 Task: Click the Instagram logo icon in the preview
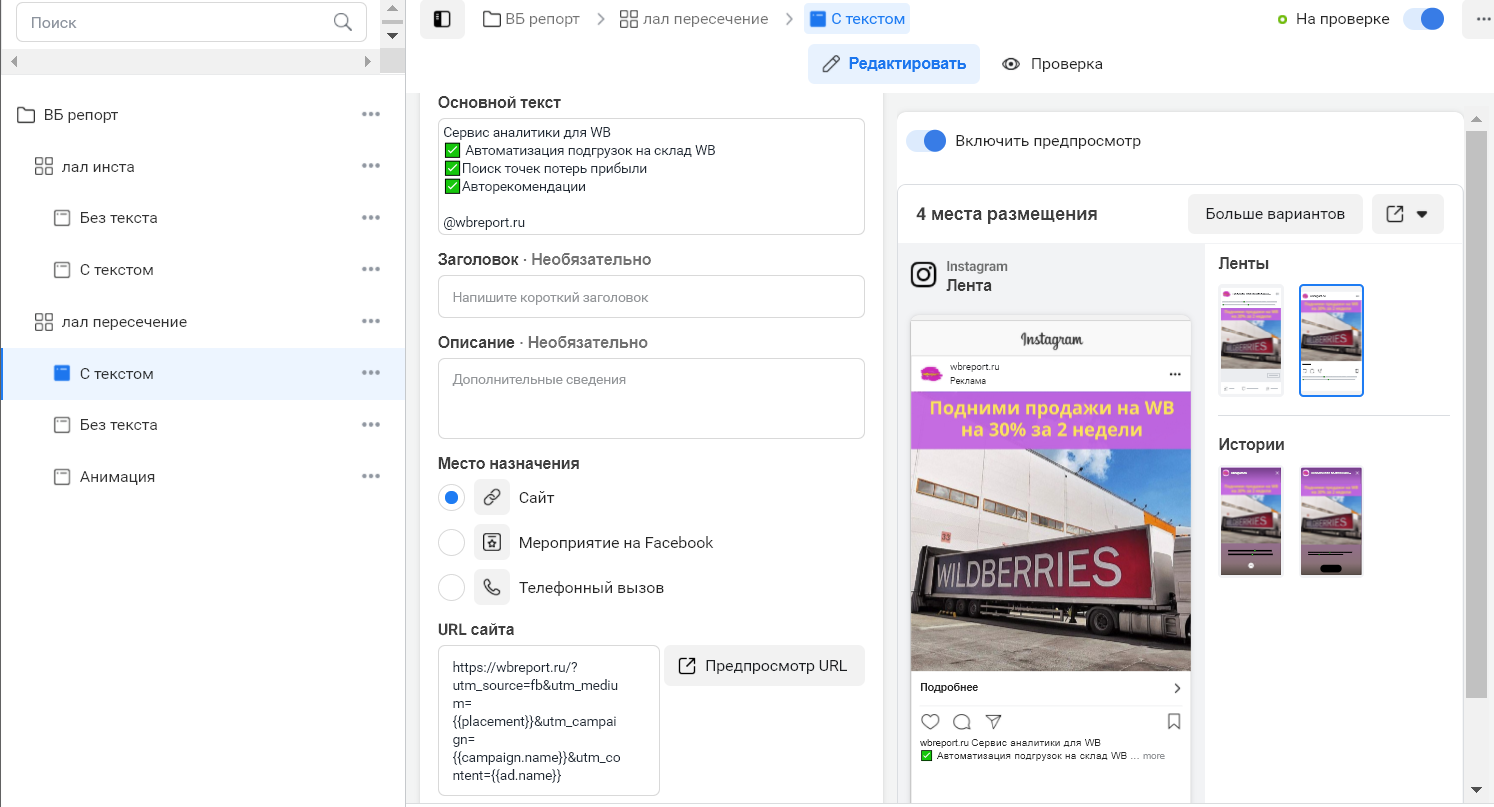(923, 275)
